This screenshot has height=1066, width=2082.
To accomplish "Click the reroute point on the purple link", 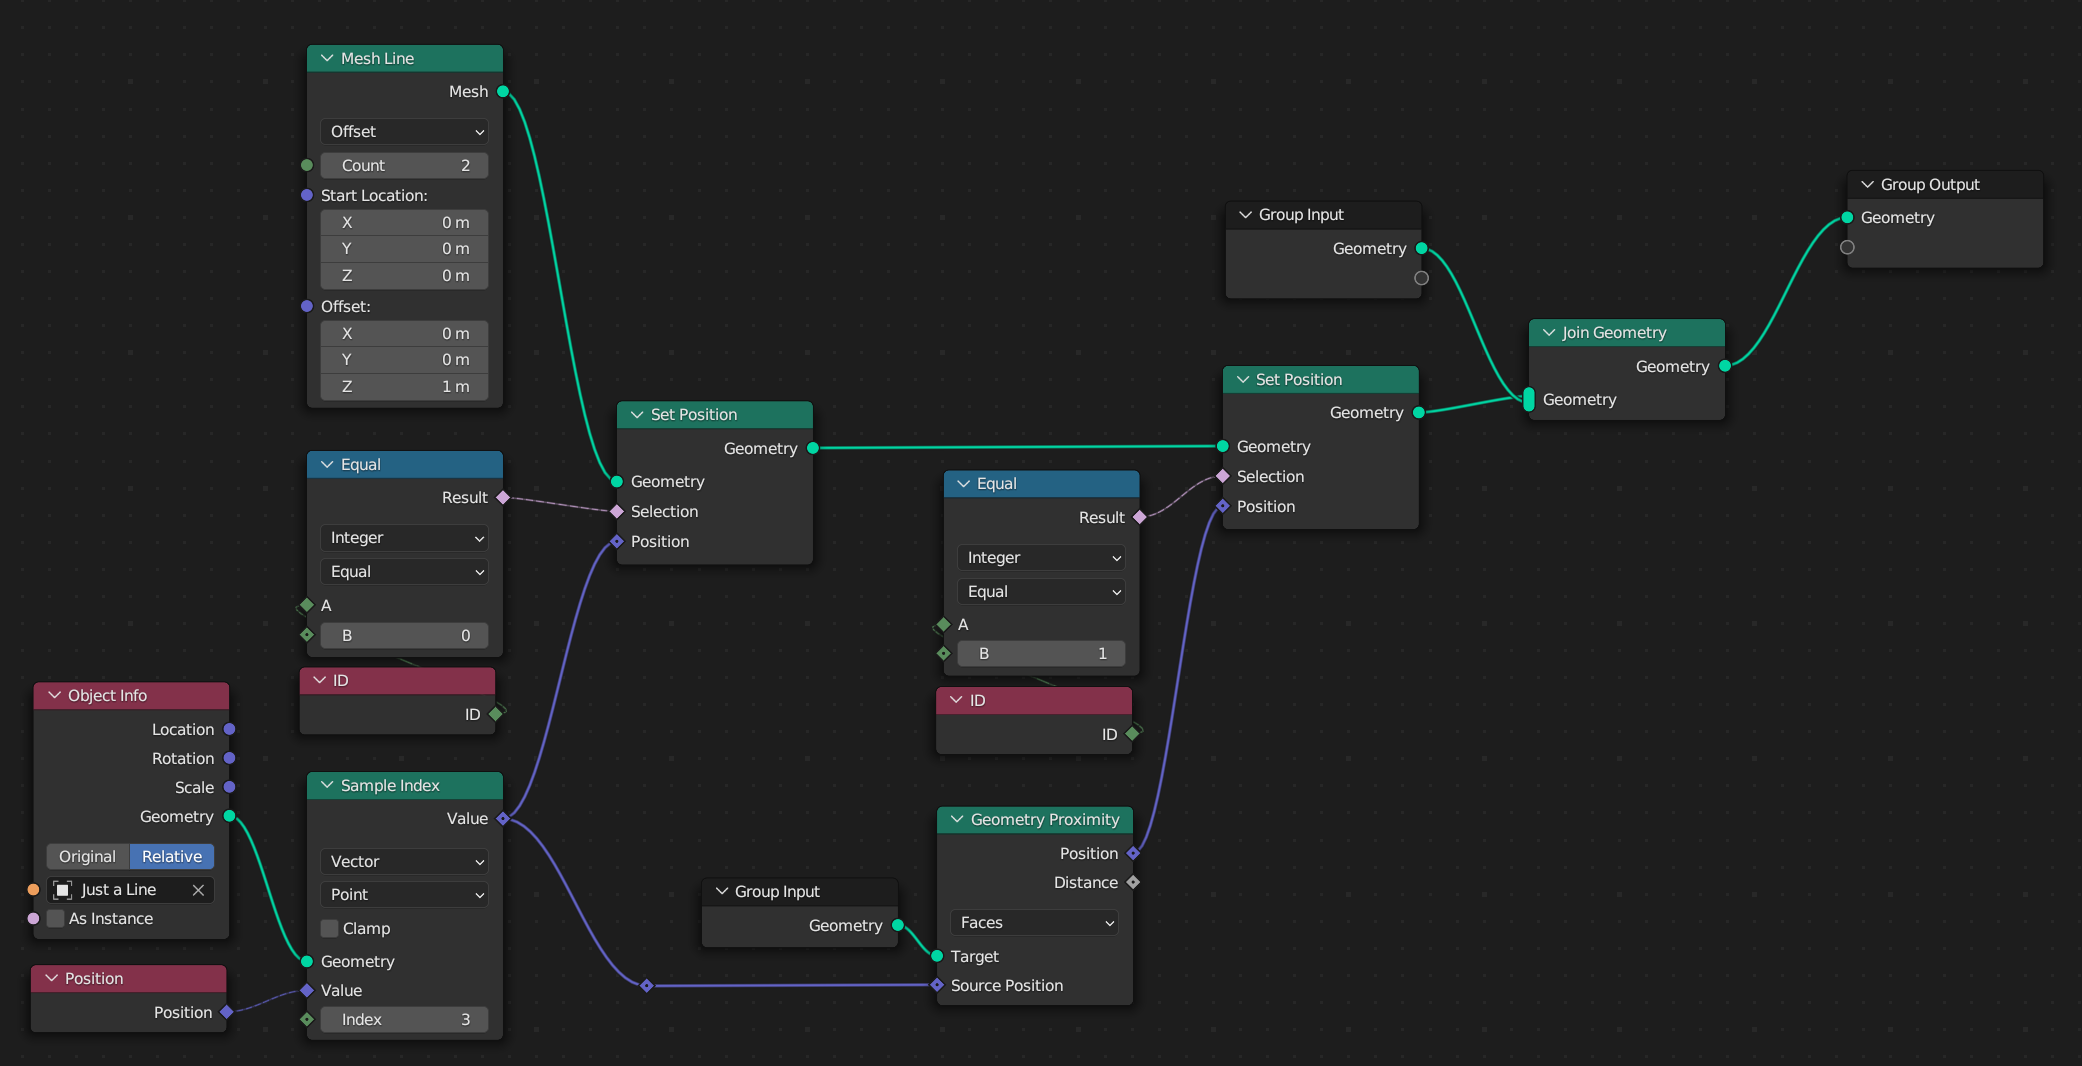I will pos(647,986).
